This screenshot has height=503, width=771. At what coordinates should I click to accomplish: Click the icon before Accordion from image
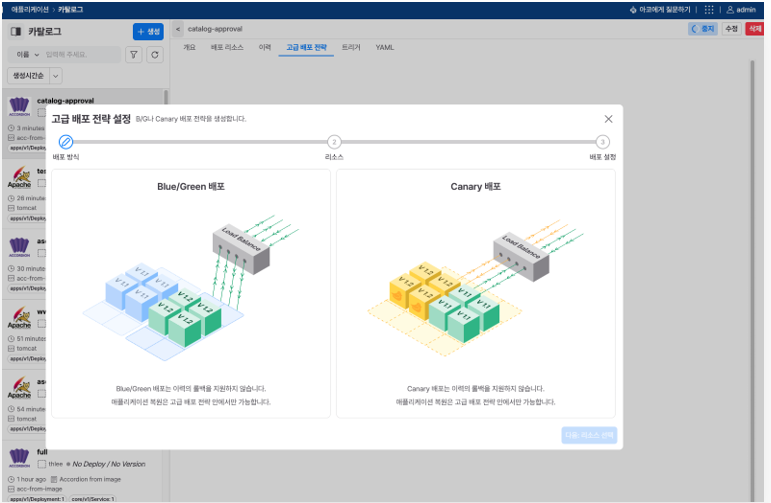click(x=54, y=479)
